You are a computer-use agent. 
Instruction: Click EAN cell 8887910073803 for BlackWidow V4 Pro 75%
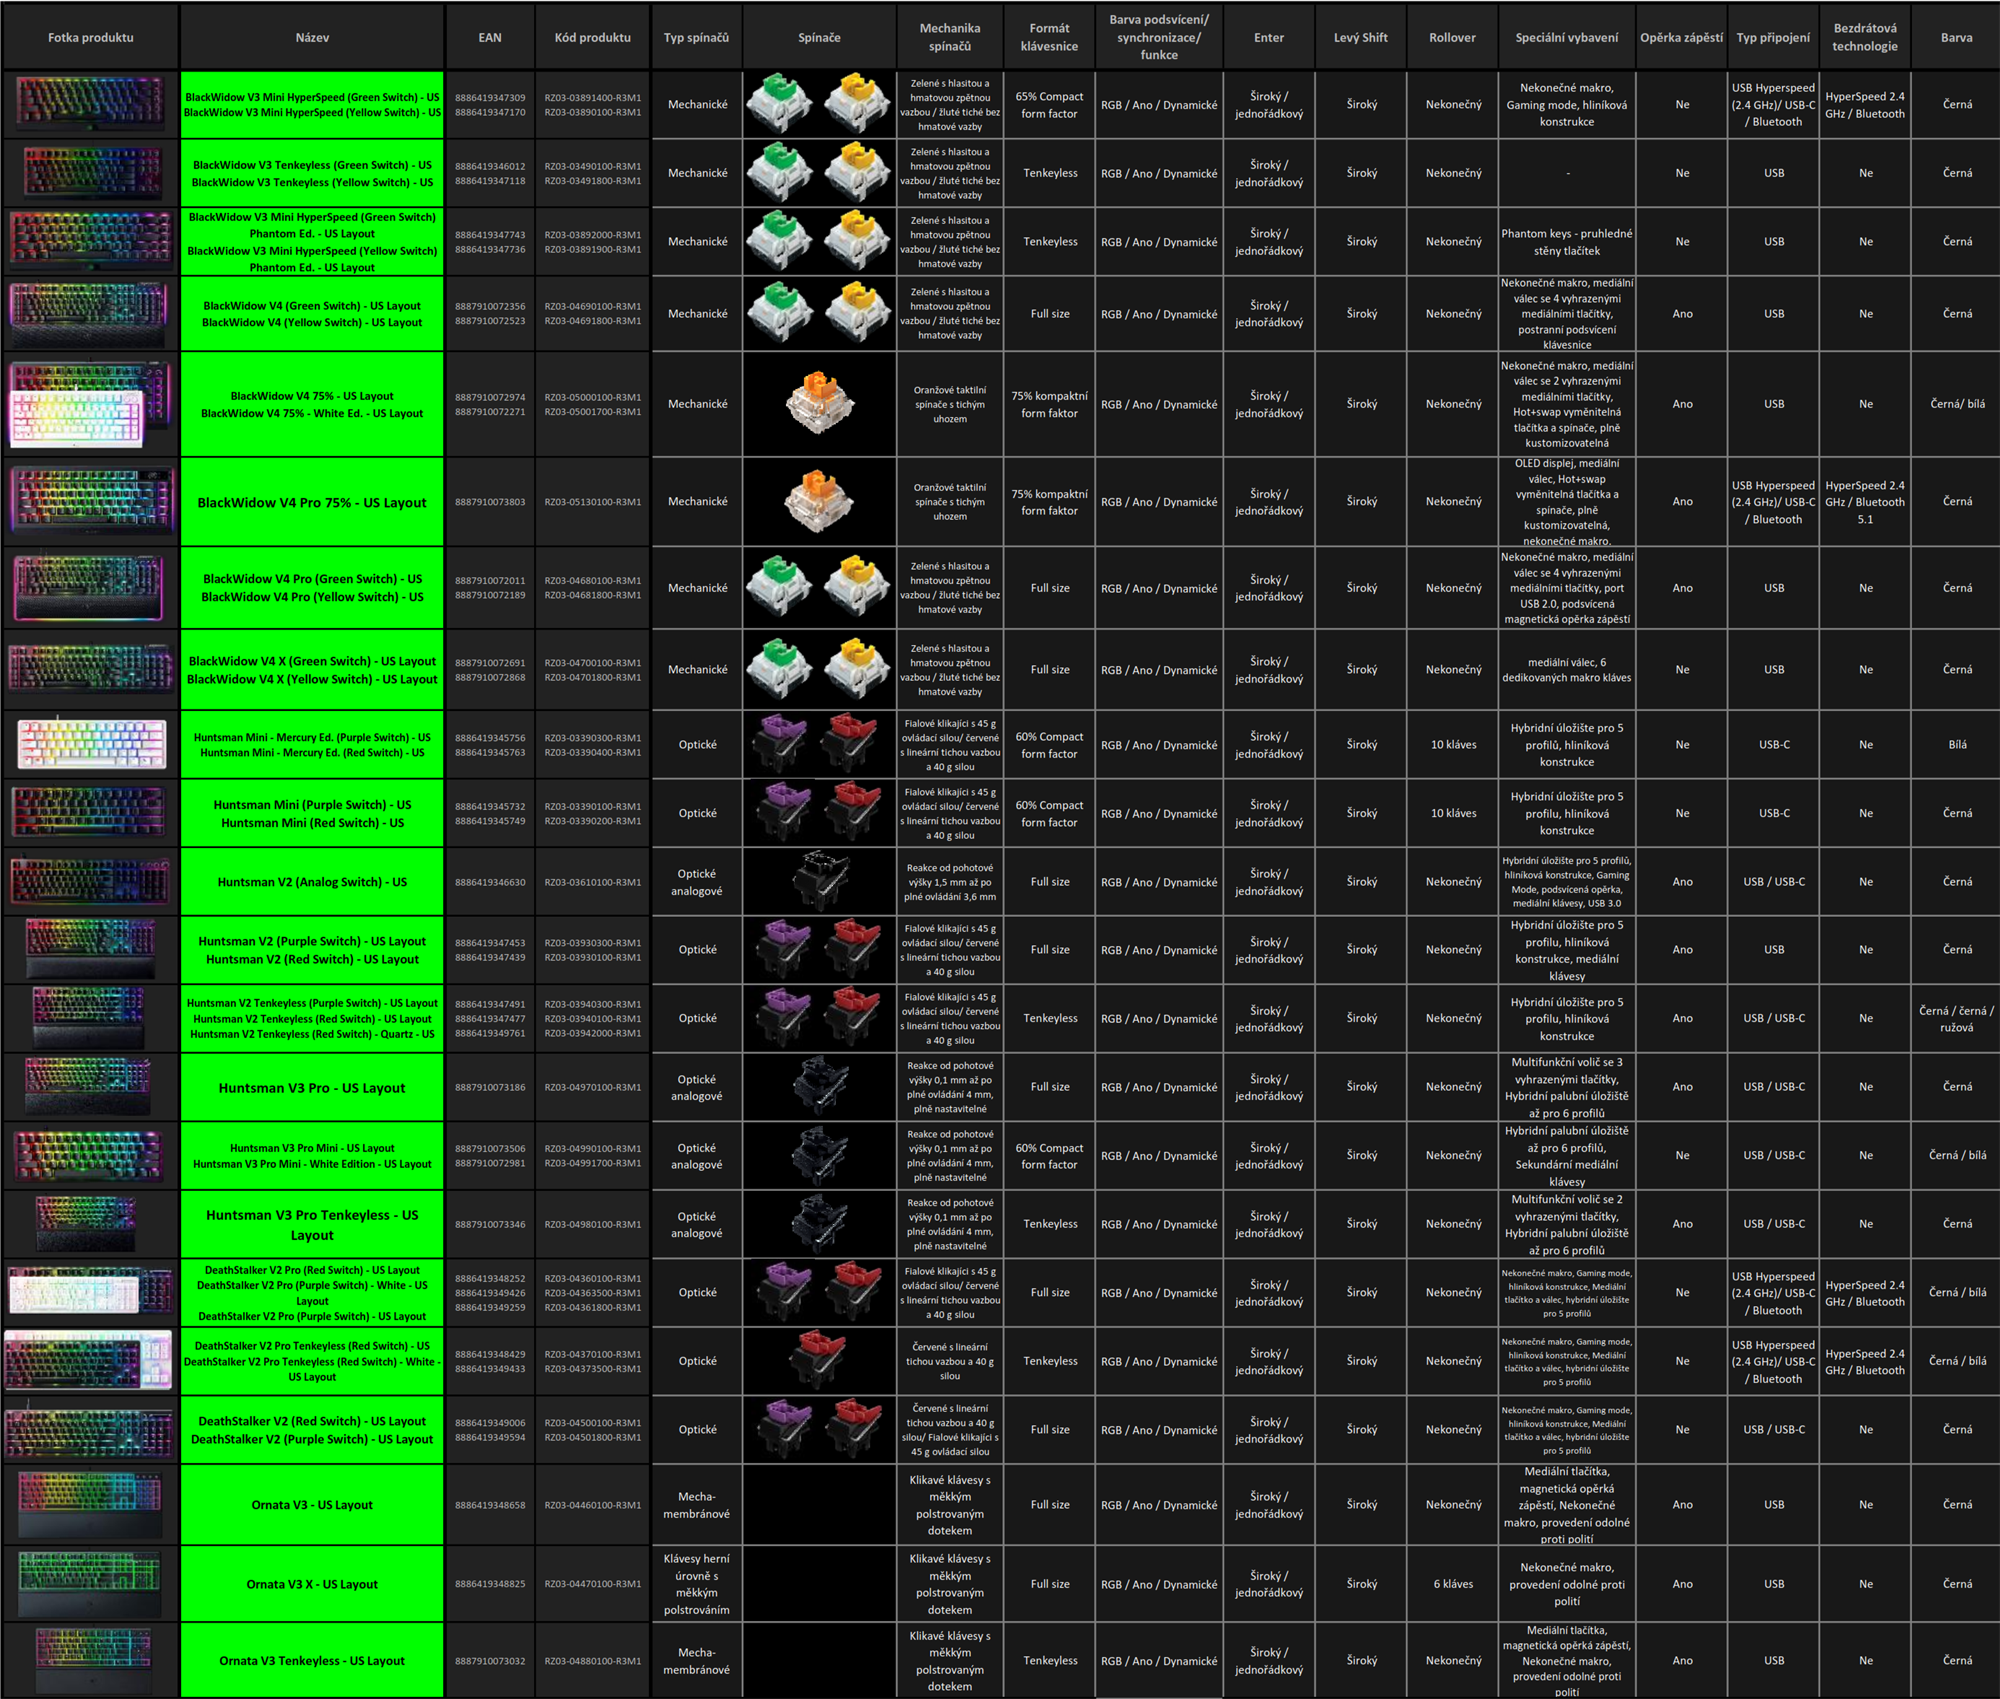490,501
